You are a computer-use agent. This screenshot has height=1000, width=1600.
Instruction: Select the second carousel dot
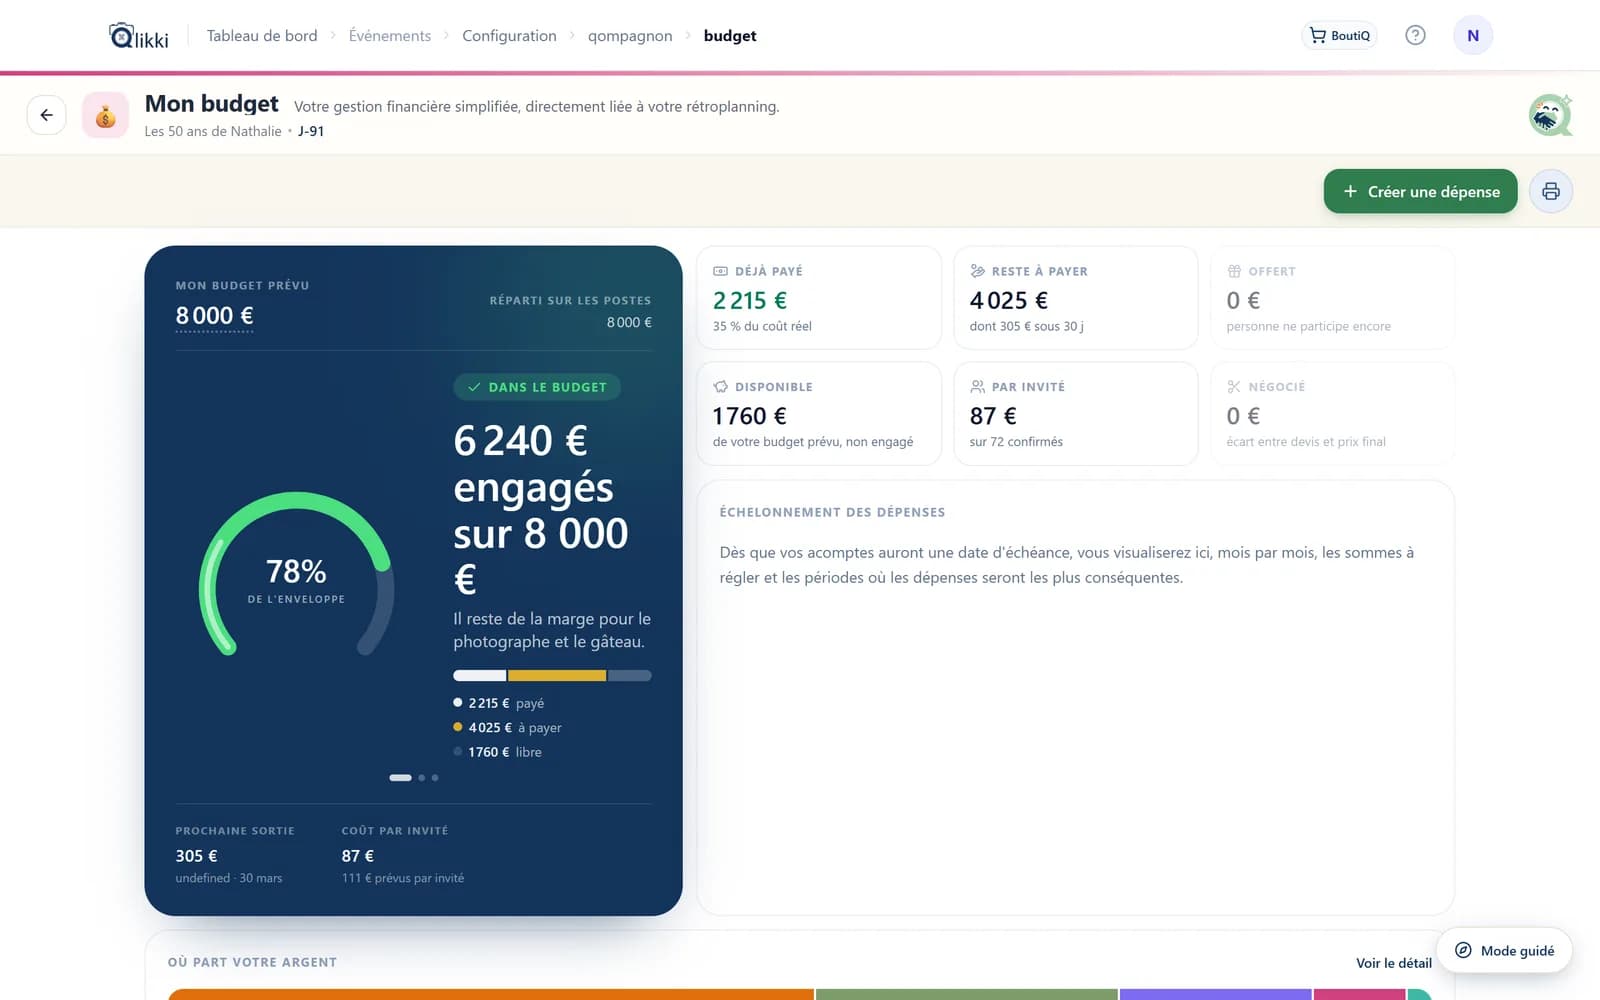pyautogui.click(x=422, y=777)
